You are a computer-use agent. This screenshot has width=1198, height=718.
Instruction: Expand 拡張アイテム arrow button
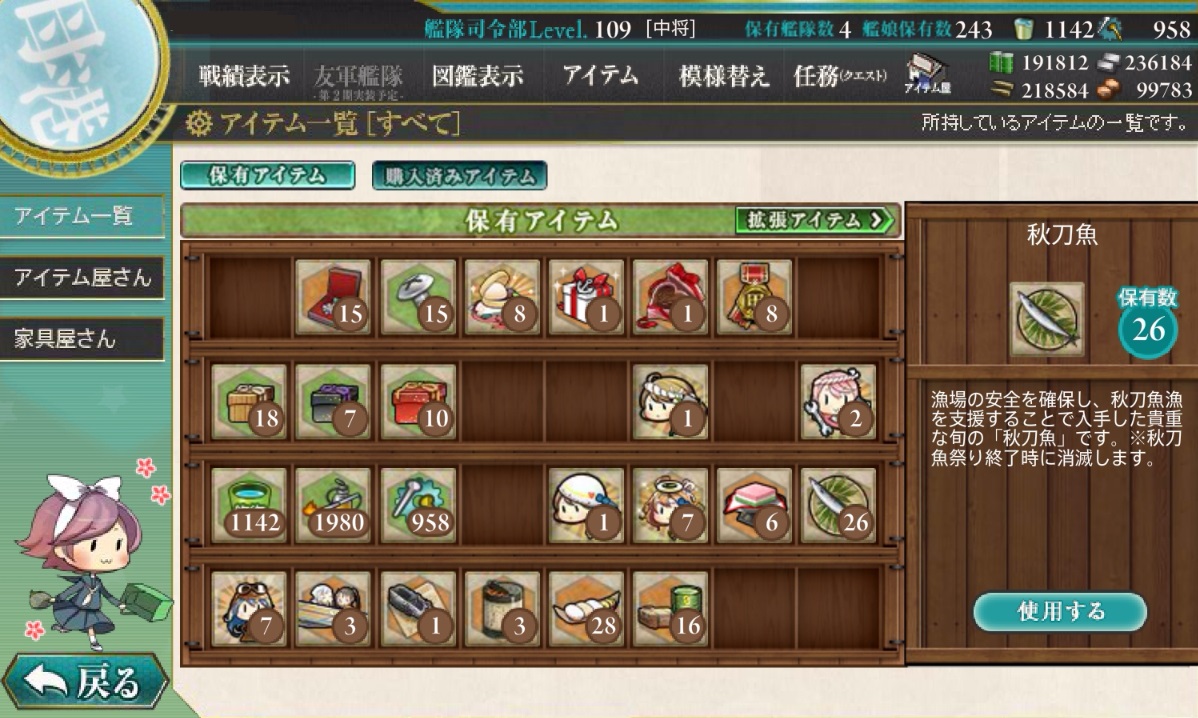pos(815,220)
